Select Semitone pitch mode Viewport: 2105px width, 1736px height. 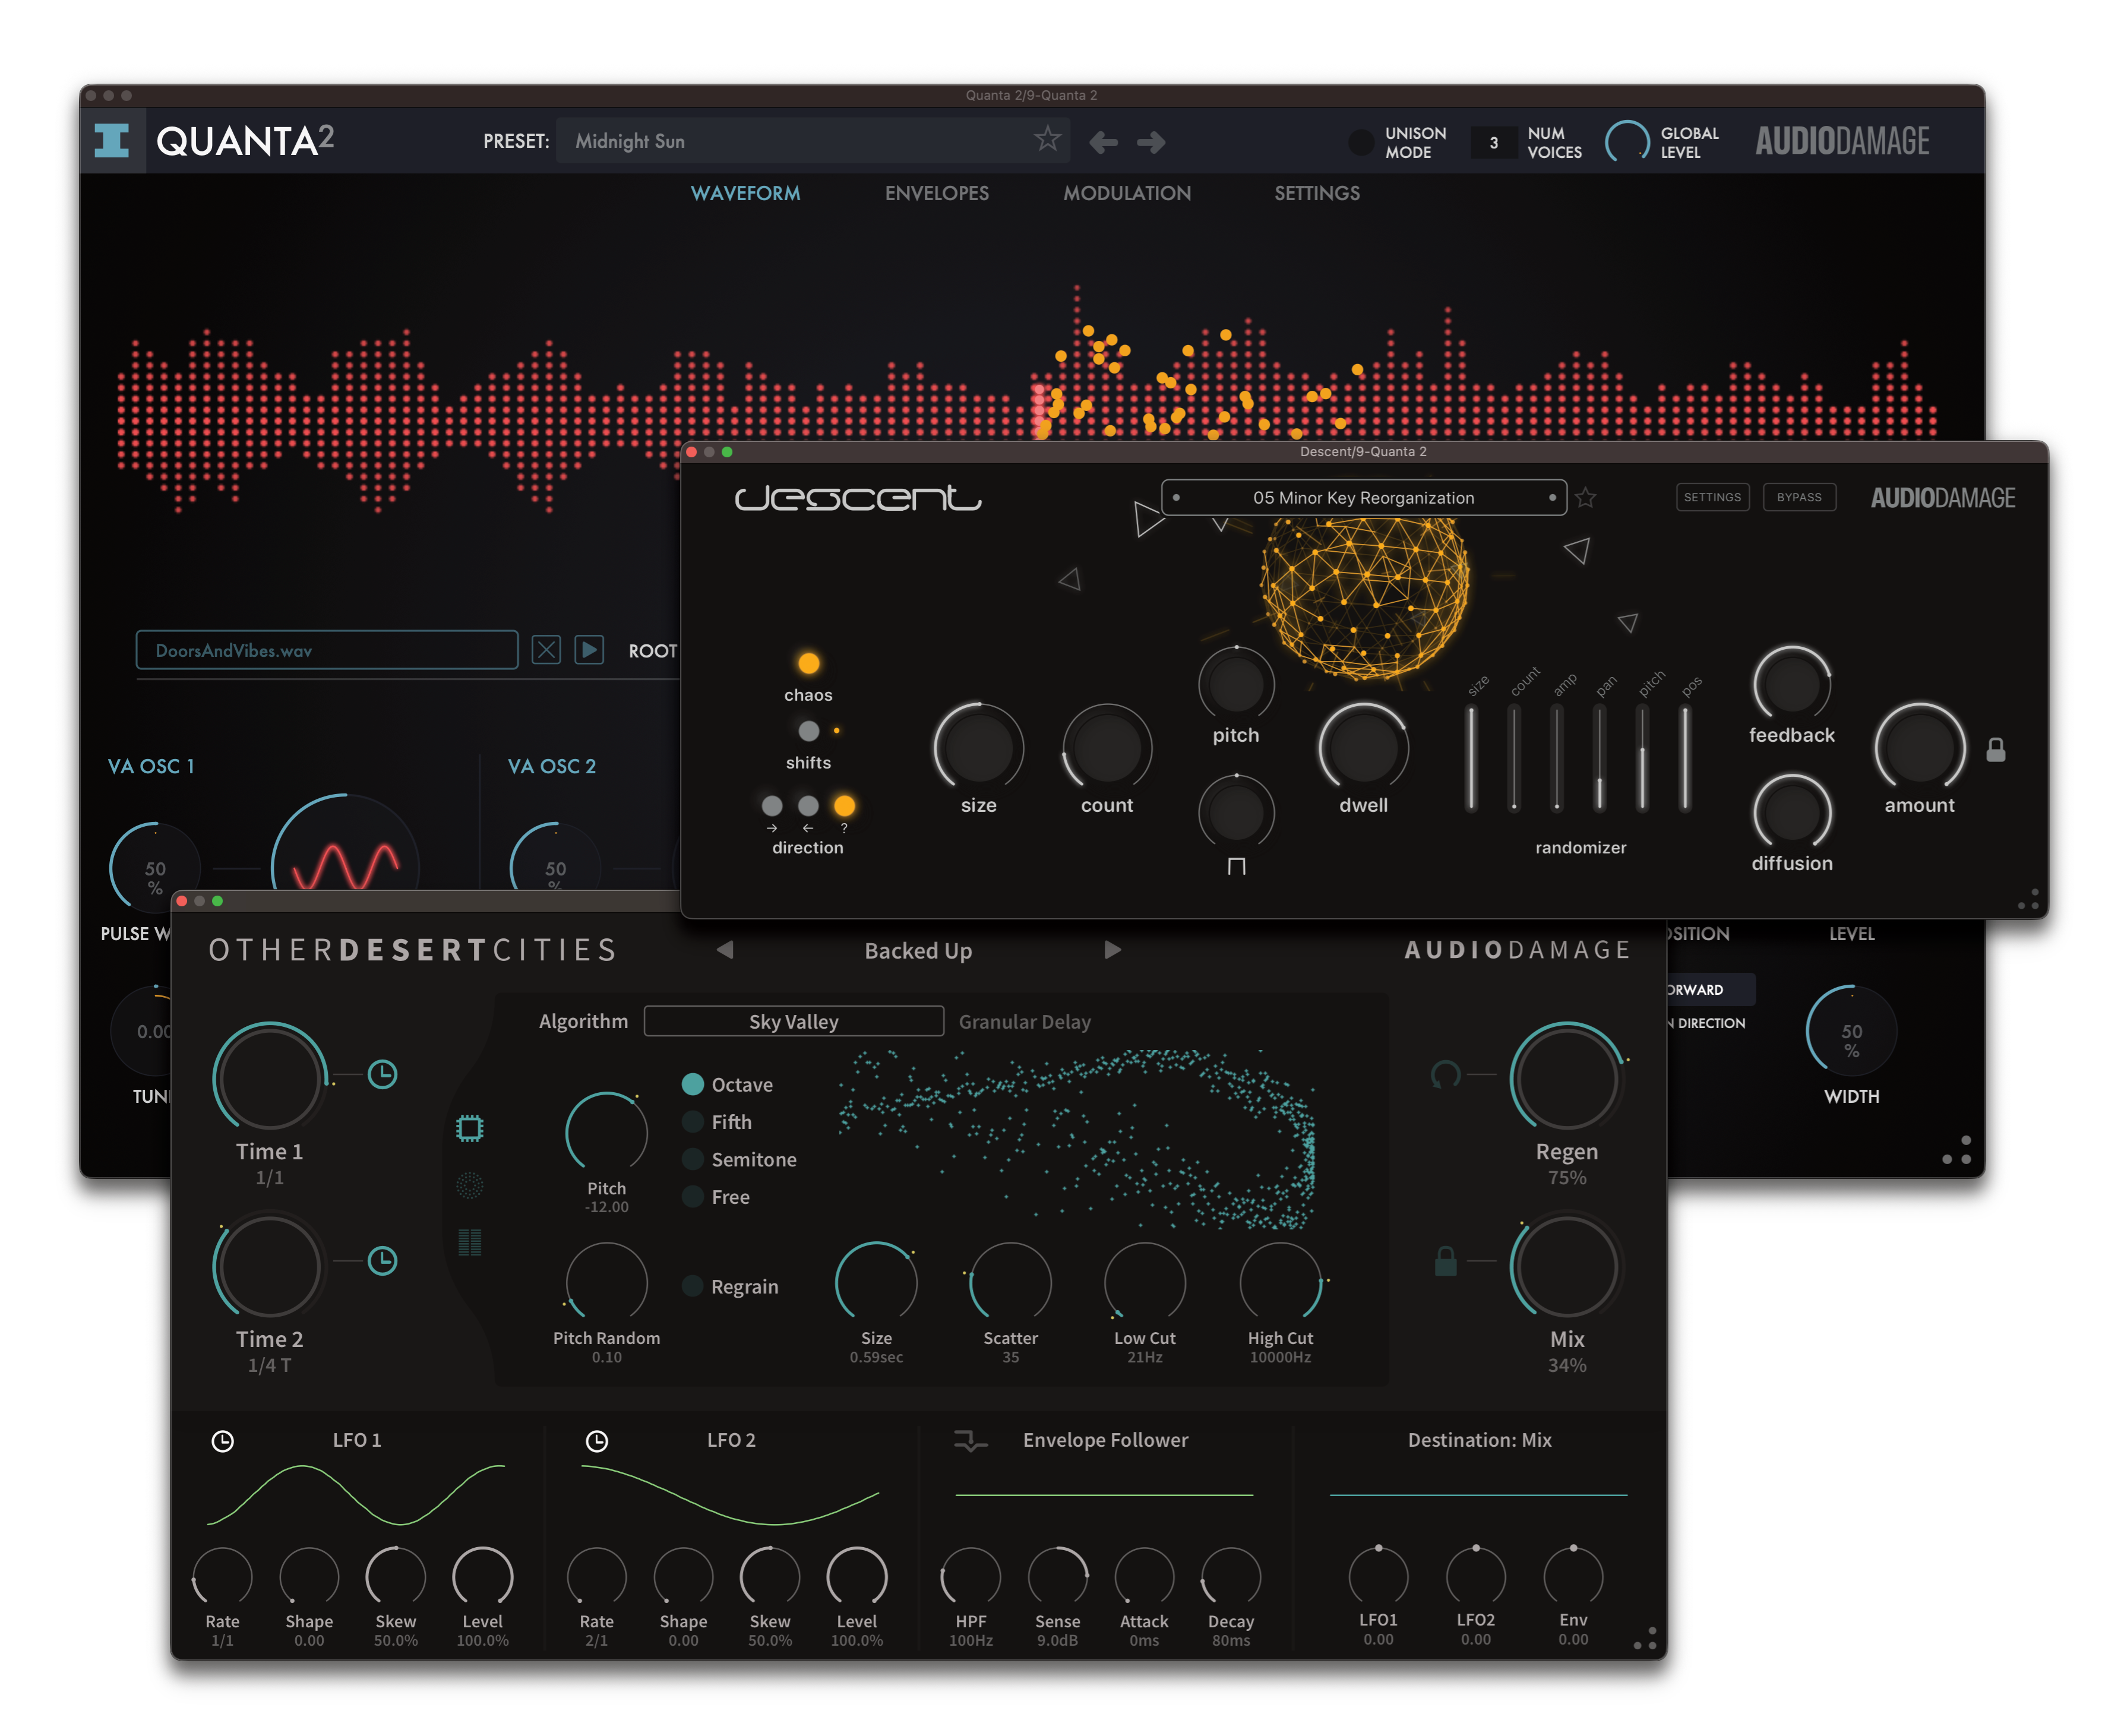[x=692, y=1159]
